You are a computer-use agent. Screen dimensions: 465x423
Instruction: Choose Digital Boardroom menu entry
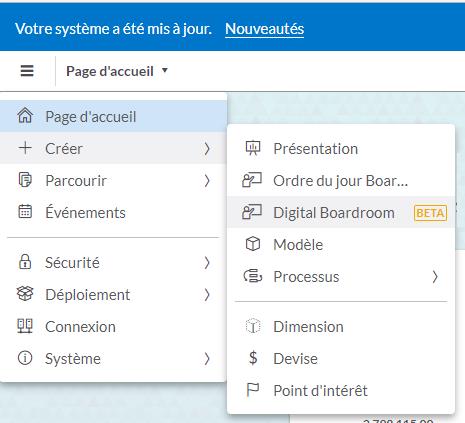click(x=341, y=212)
